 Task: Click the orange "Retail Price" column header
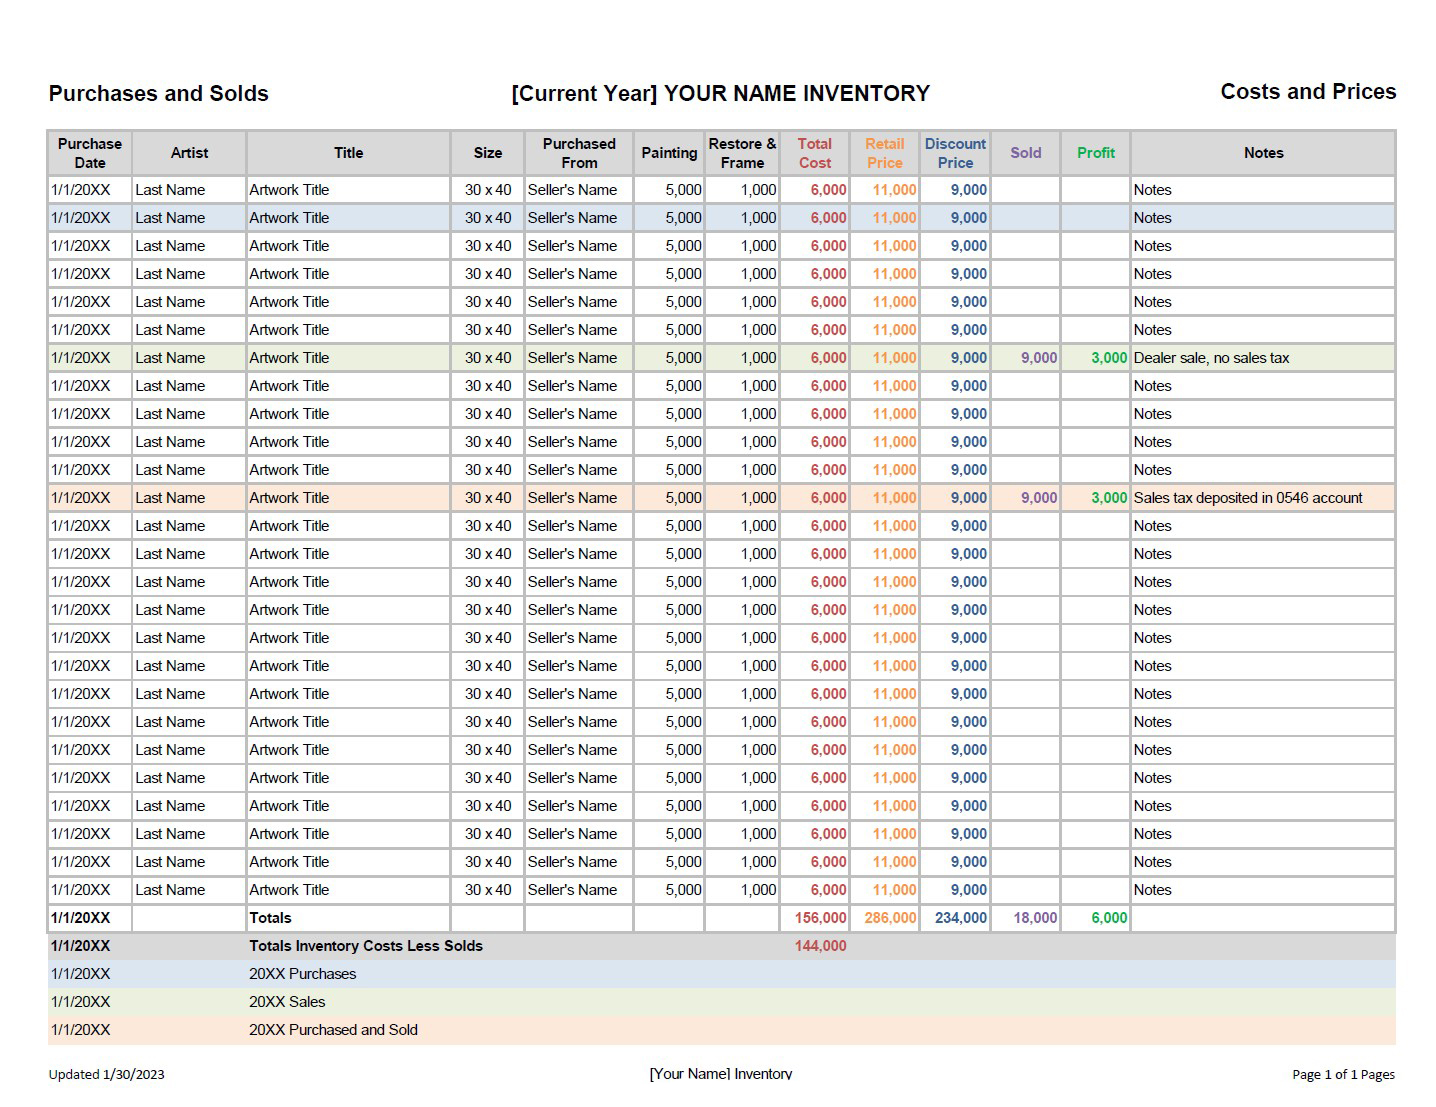tap(885, 153)
